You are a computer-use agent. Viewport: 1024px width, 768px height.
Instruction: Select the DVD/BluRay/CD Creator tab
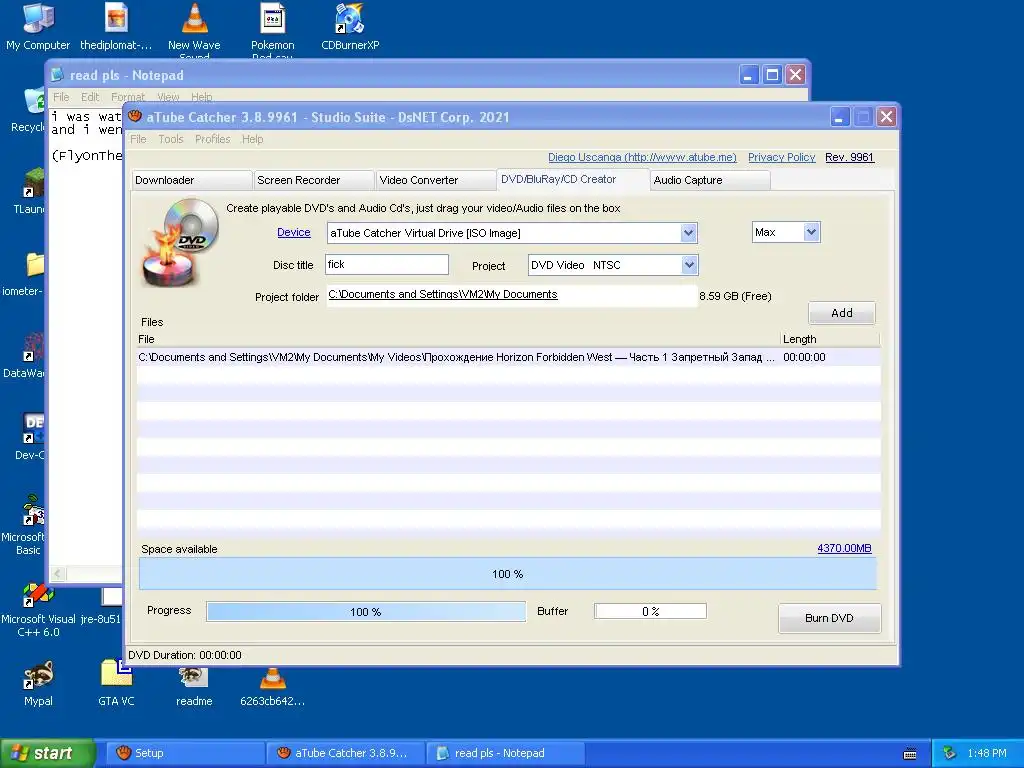pos(573,179)
